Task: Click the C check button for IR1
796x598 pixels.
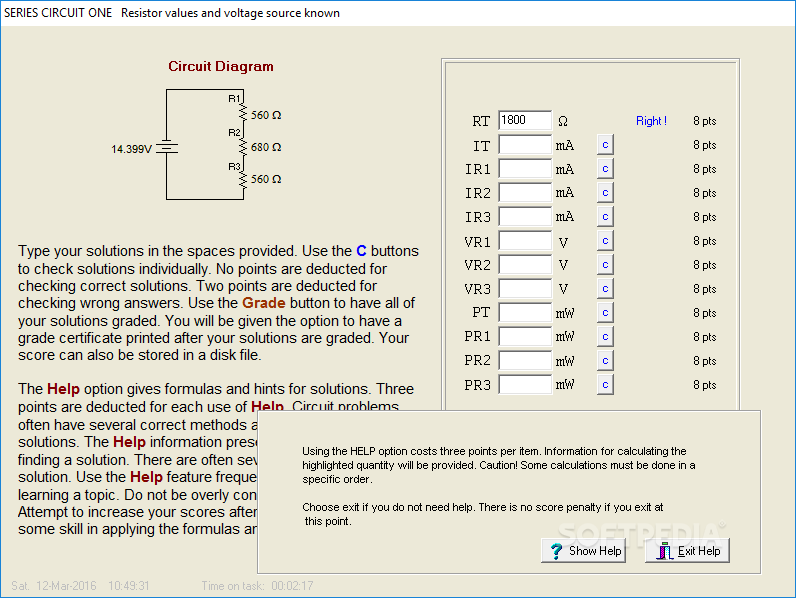Action: (x=605, y=169)
